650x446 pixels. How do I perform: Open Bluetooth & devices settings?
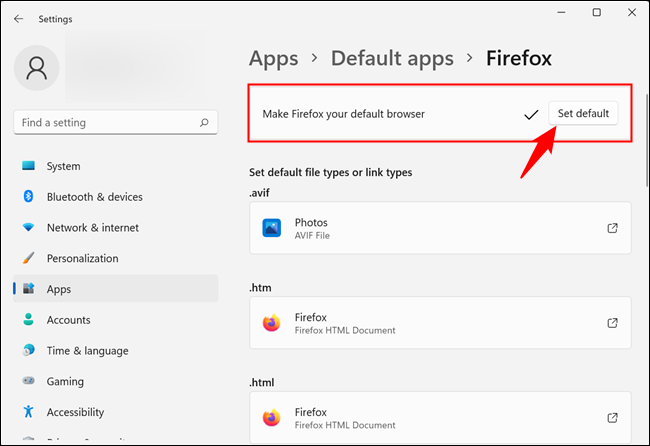[94, 197]
